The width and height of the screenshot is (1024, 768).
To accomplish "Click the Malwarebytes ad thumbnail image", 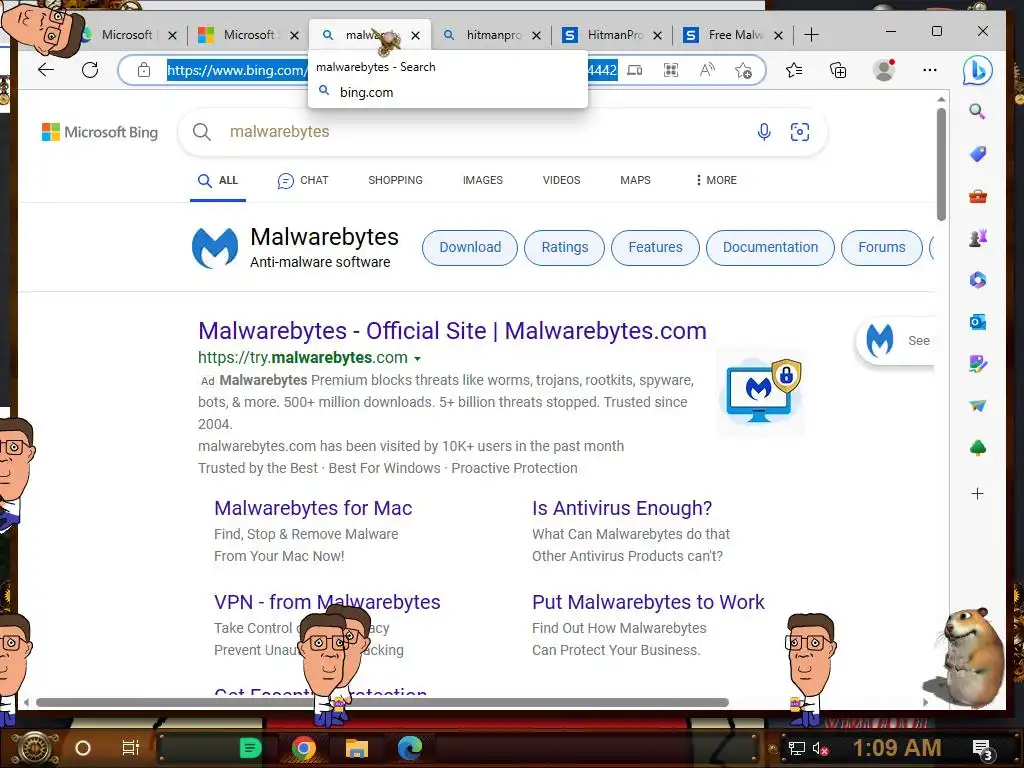I will (x=761, y=392).
